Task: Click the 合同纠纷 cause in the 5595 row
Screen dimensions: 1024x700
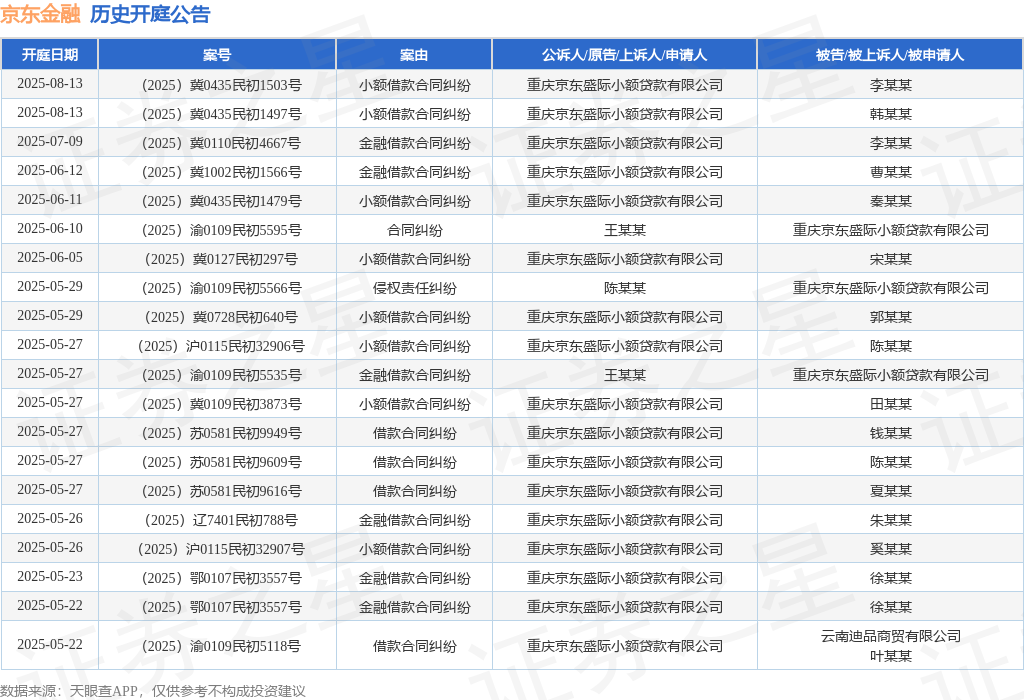Action: tap(414, 230)
